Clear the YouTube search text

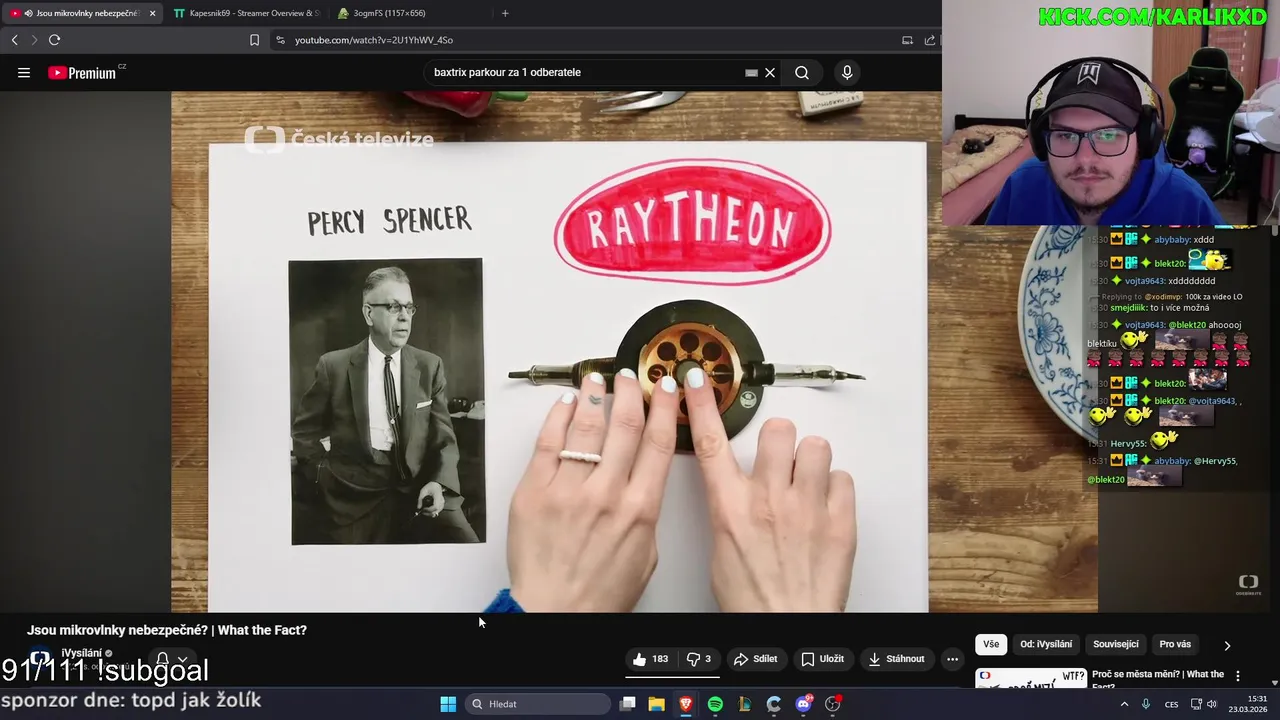[x=770, y=72]
